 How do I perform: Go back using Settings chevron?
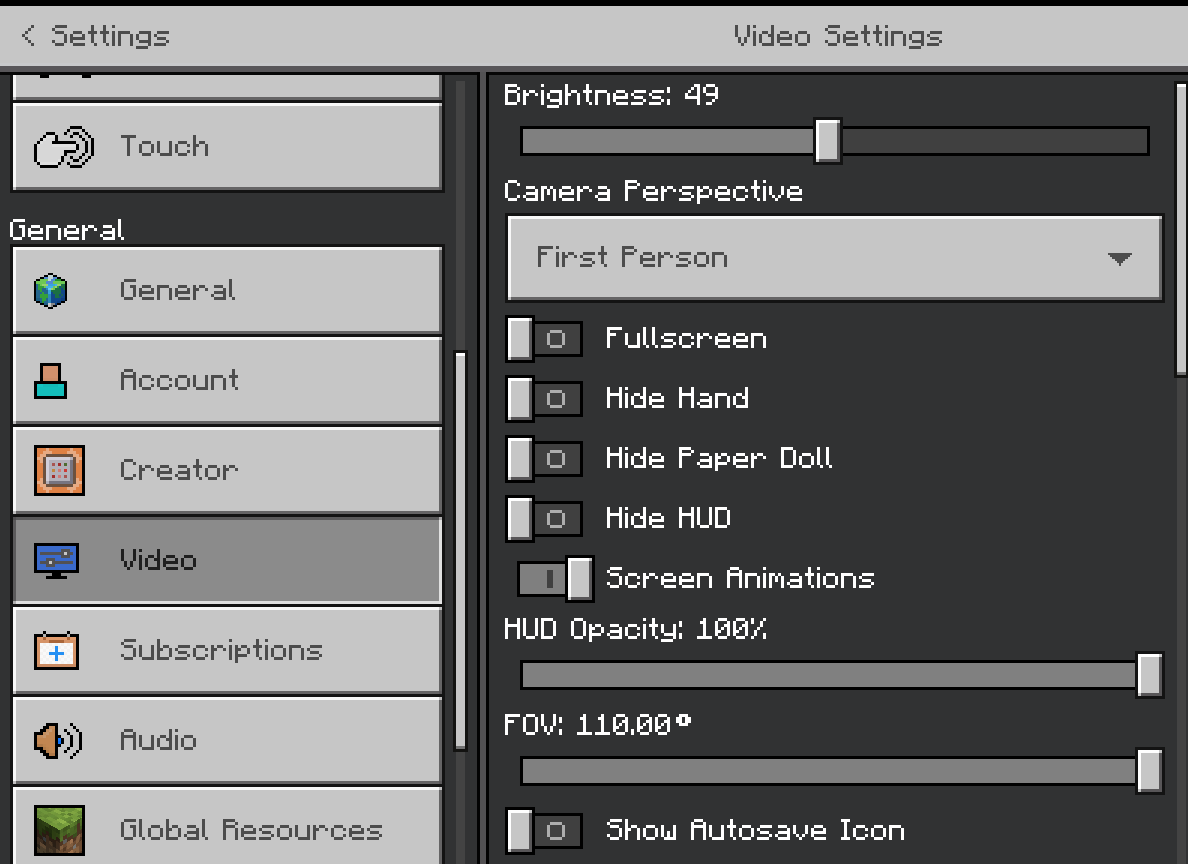point(28,36)
